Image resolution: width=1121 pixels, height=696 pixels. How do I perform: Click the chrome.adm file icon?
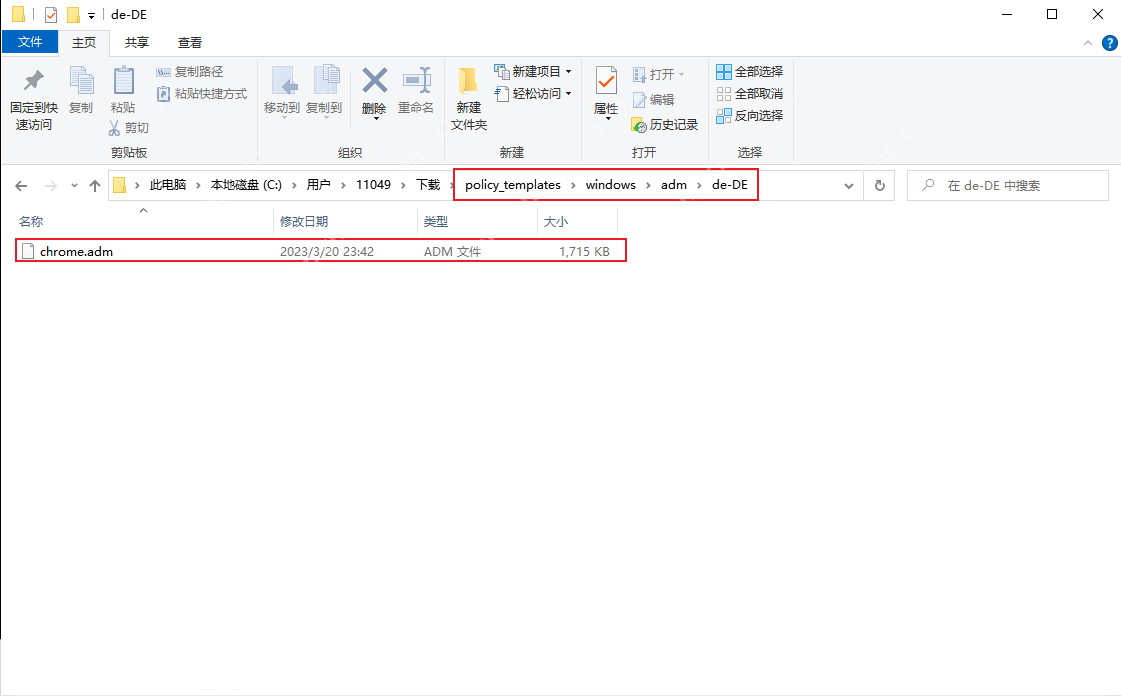28,251
